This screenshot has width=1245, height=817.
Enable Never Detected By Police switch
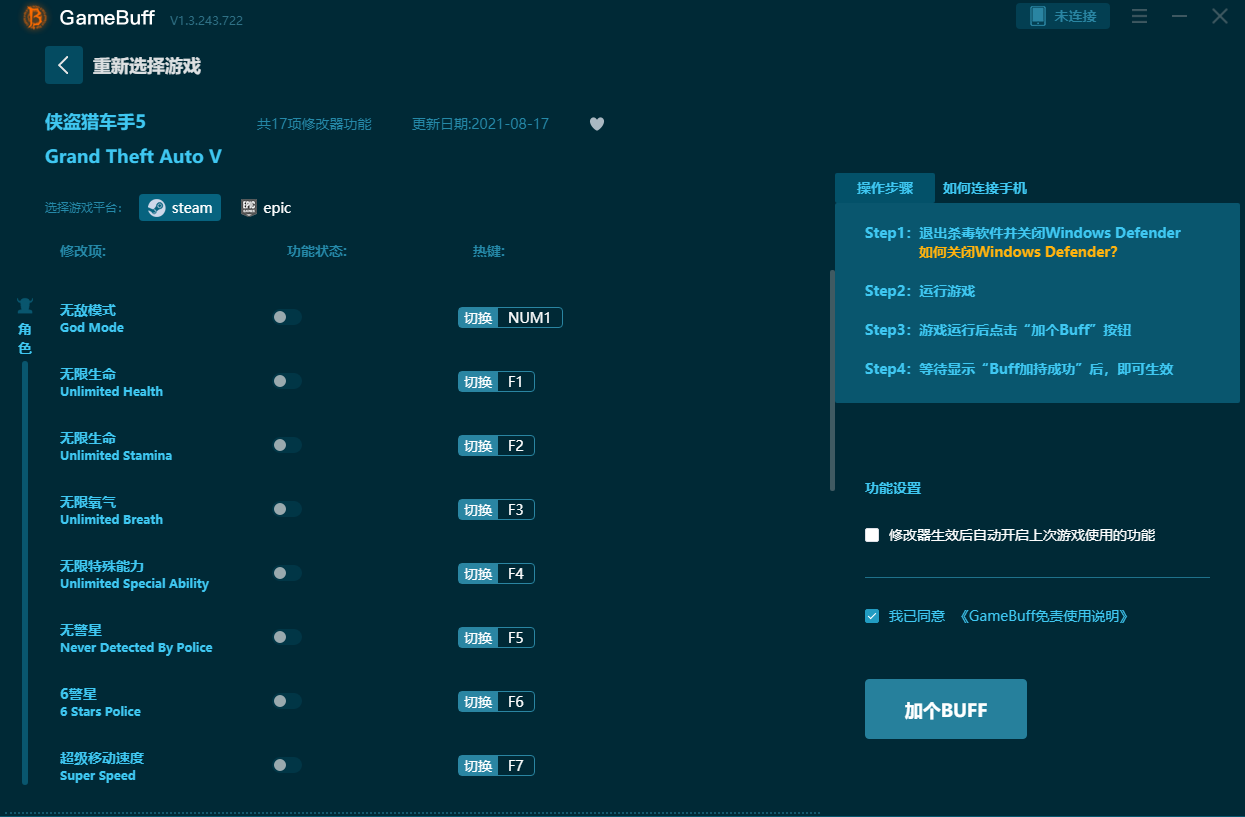click(287, 637)
